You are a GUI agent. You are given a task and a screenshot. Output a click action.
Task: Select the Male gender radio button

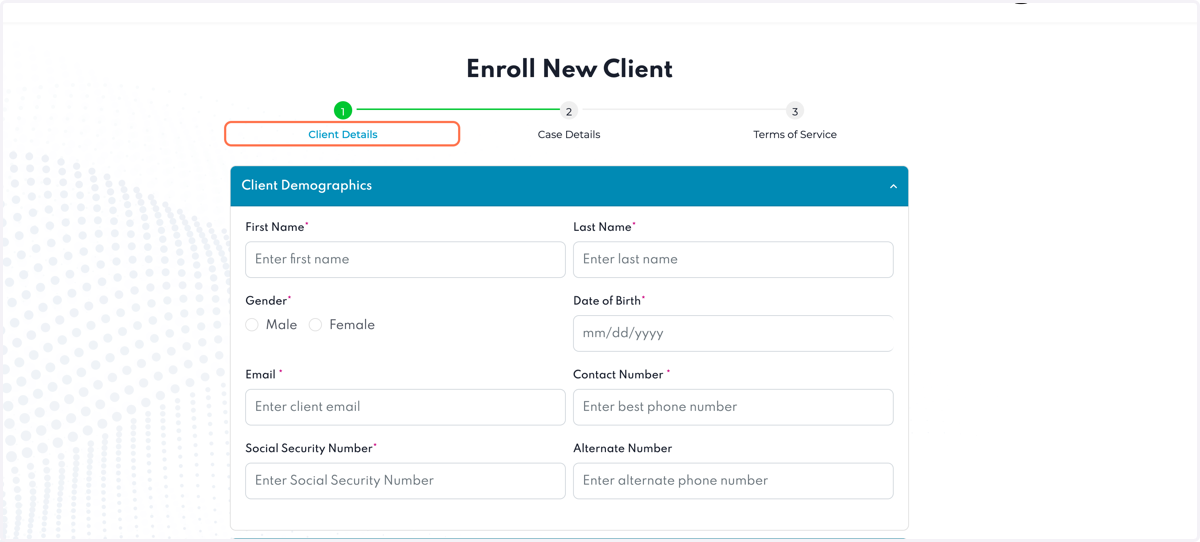coord(252,325)
